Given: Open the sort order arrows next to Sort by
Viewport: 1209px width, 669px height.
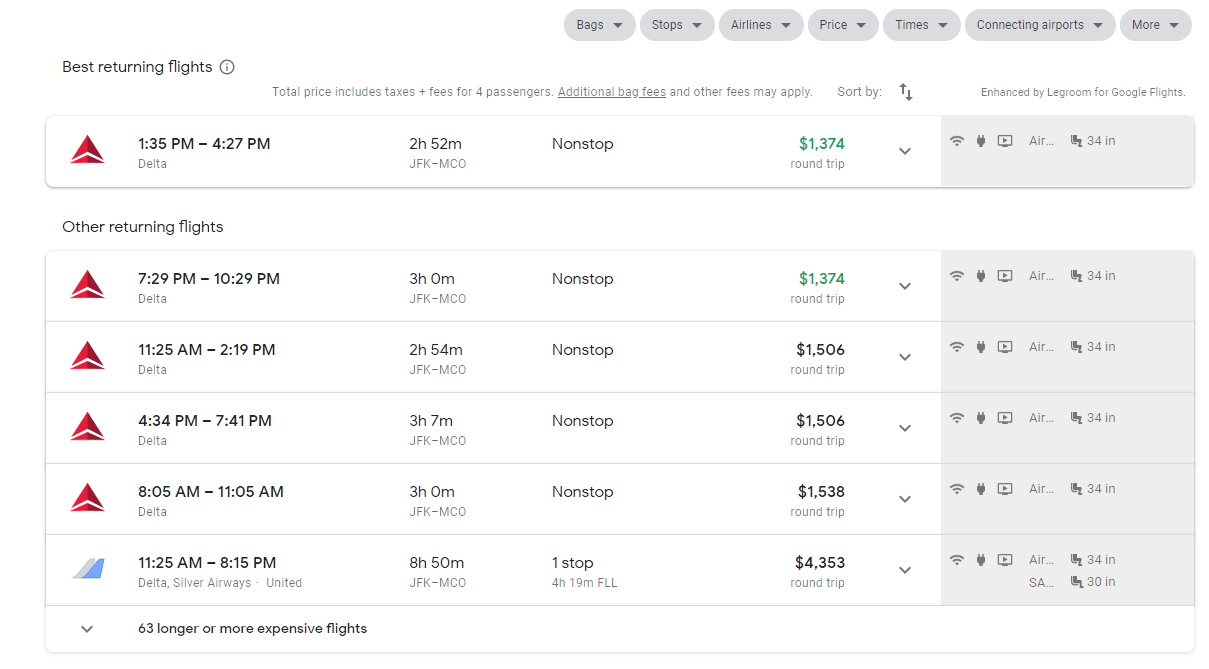Looking at the screenshot, I should pos(905,92).
